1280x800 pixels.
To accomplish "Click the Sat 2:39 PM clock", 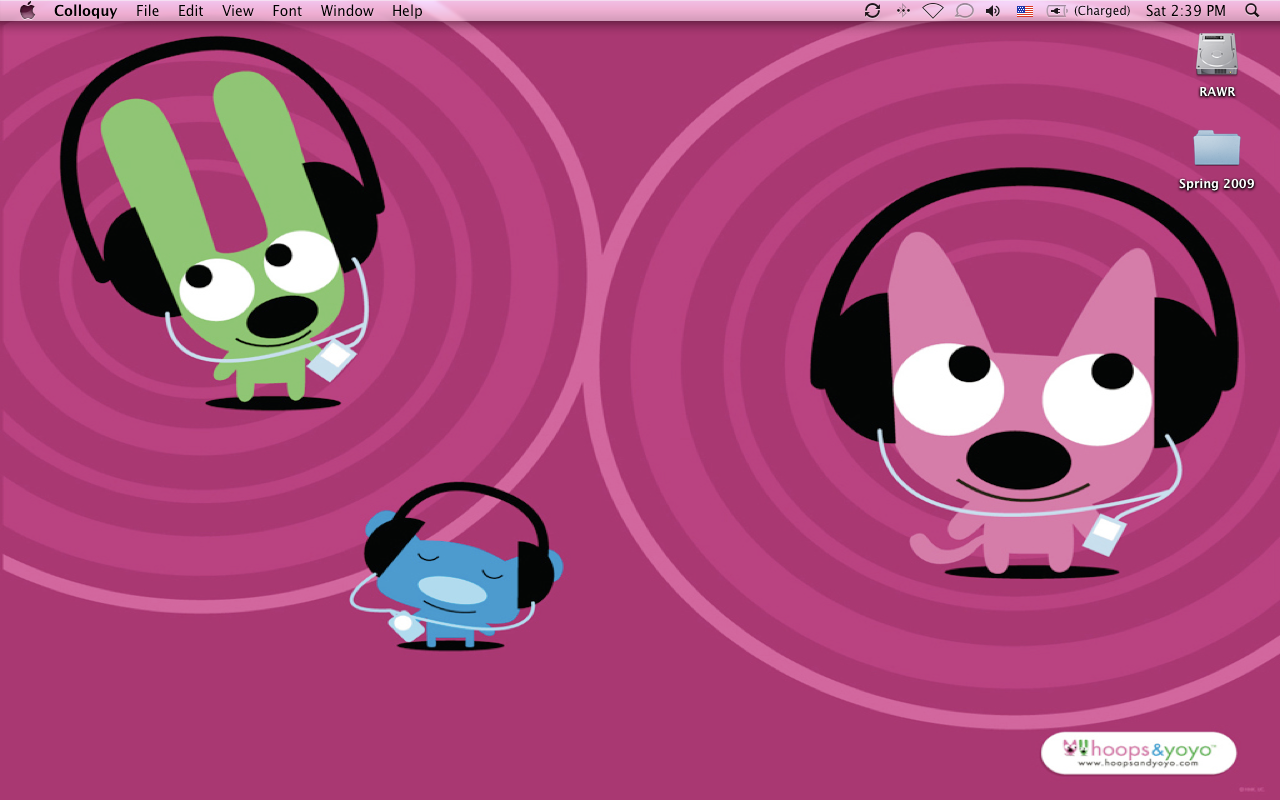I will [1186, 11].
